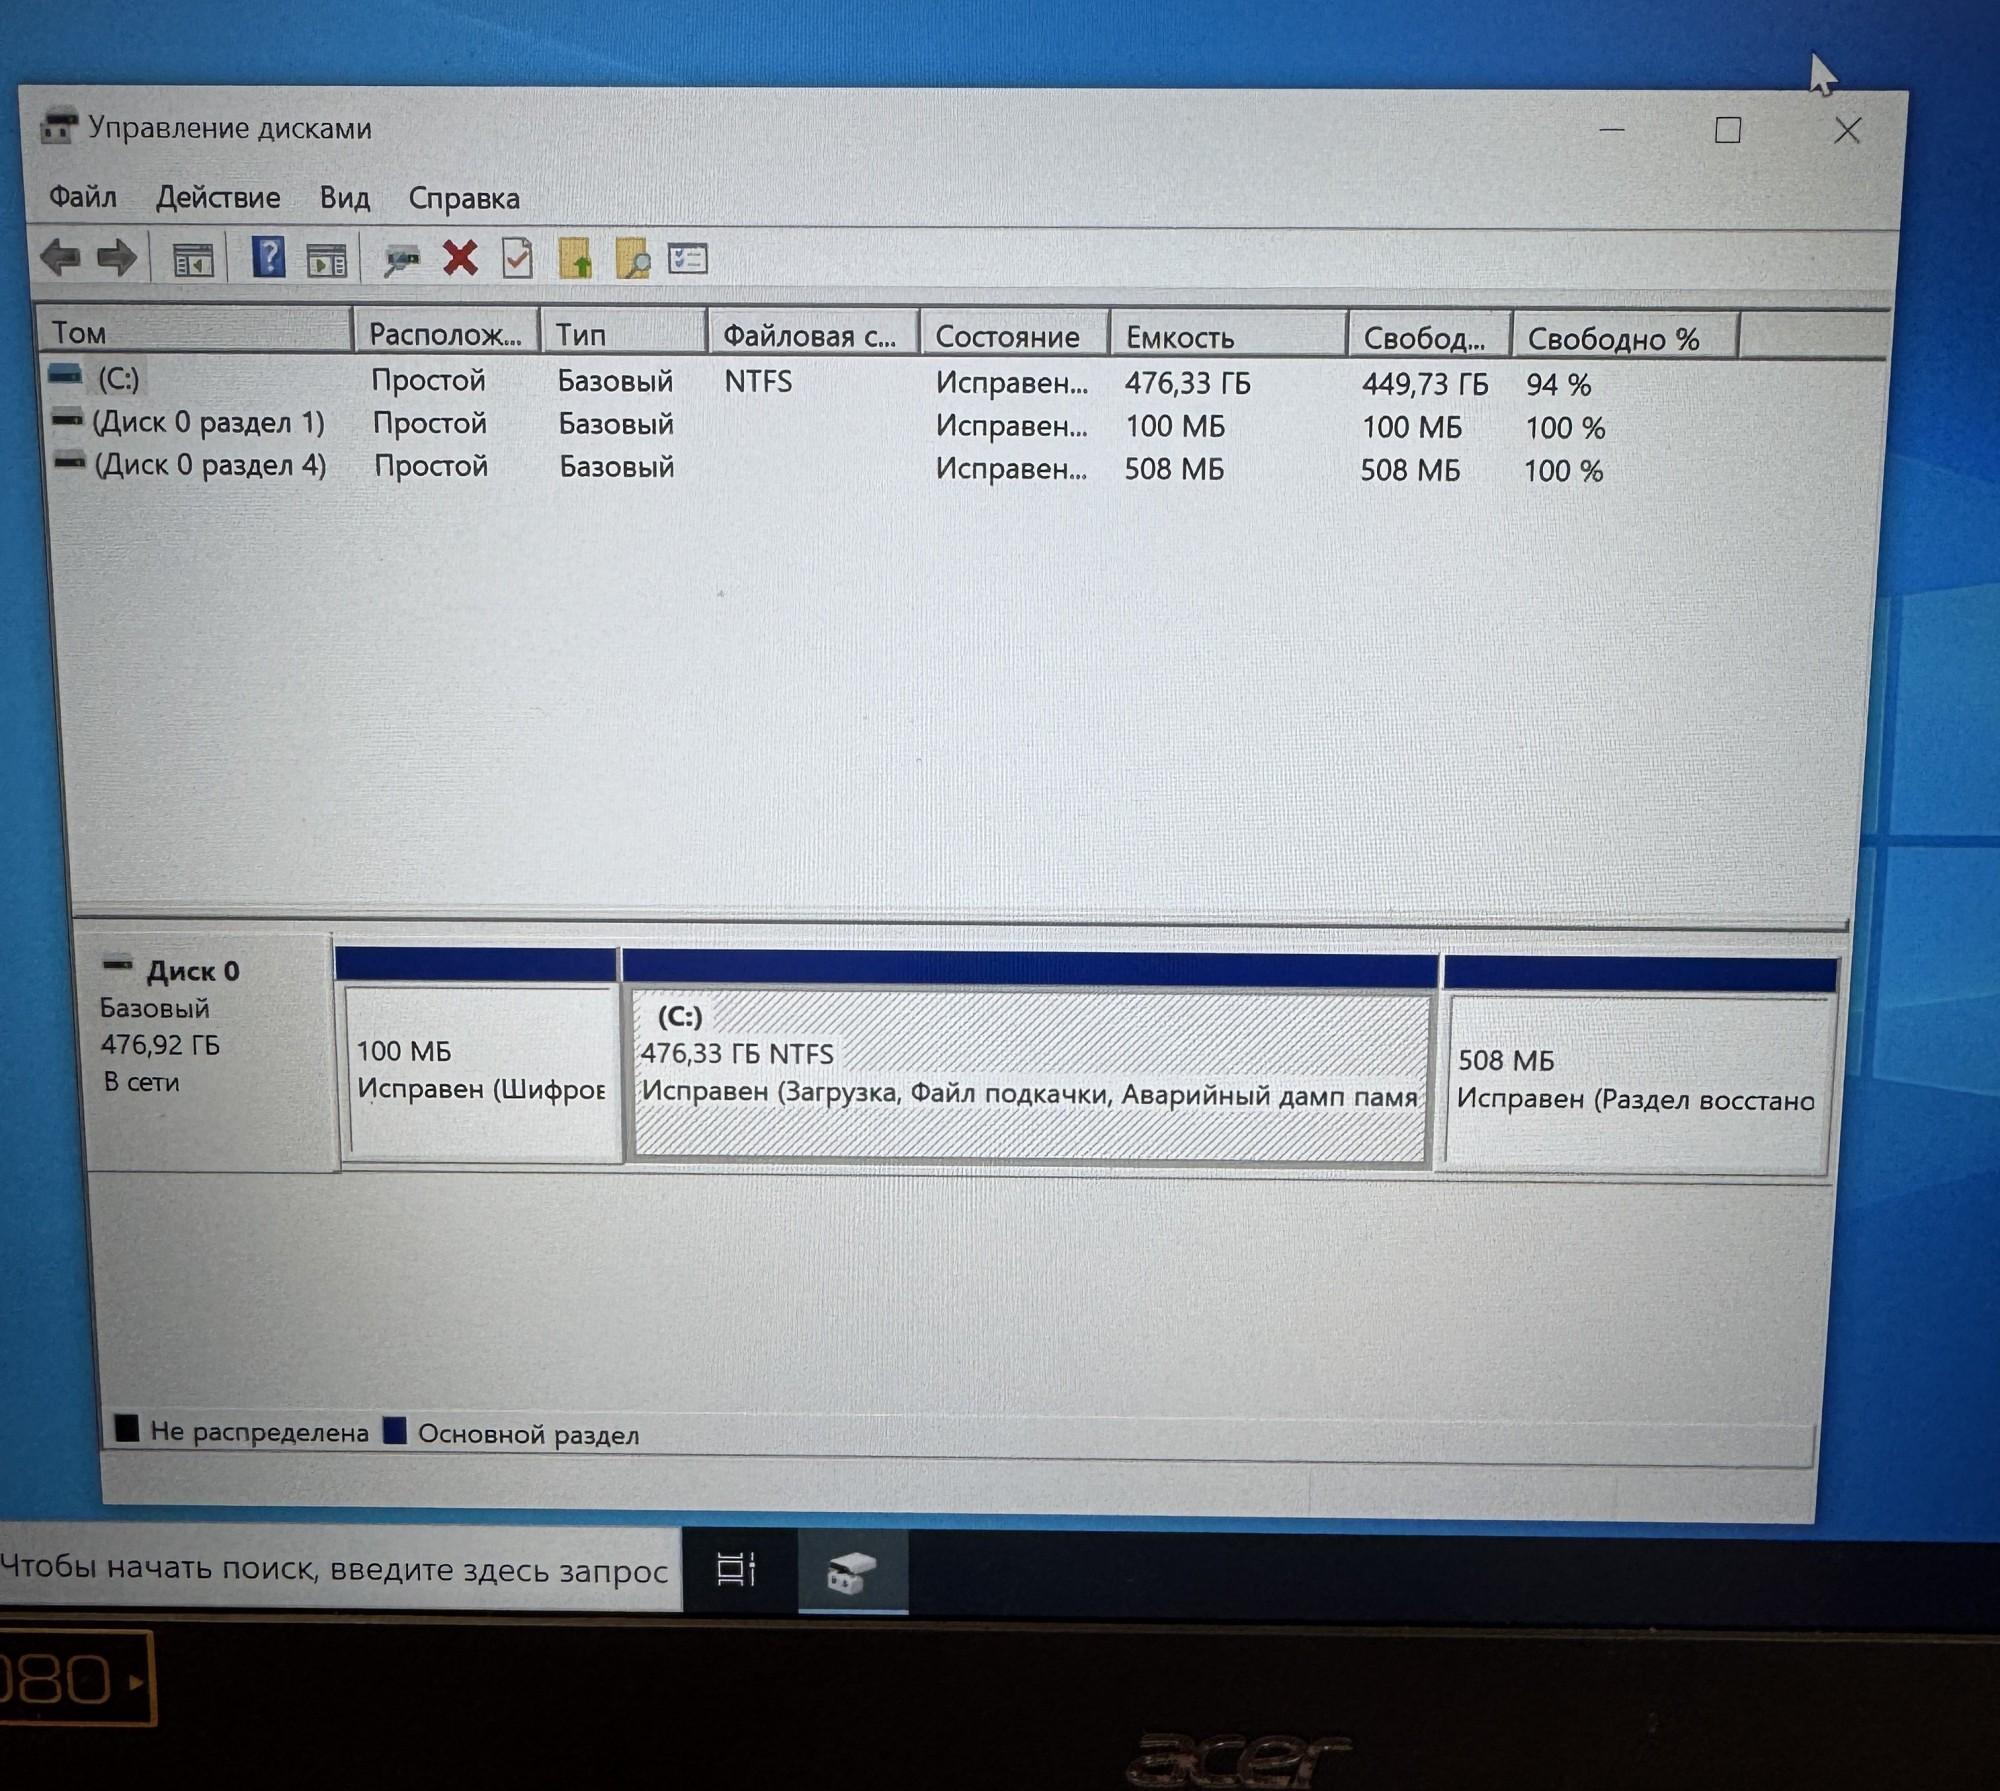The width and height of the screenshot is (2000, 1791).
Task: Open the Действие menu
Action: (x=218, y=198)
